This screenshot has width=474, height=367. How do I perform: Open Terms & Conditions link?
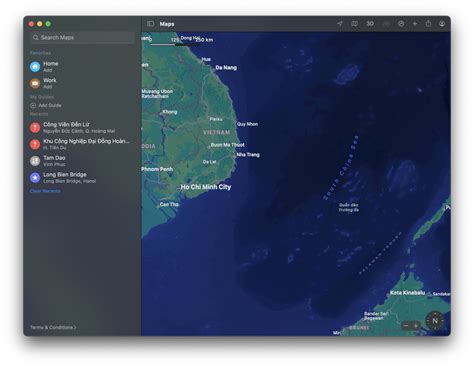click(53, 327)
